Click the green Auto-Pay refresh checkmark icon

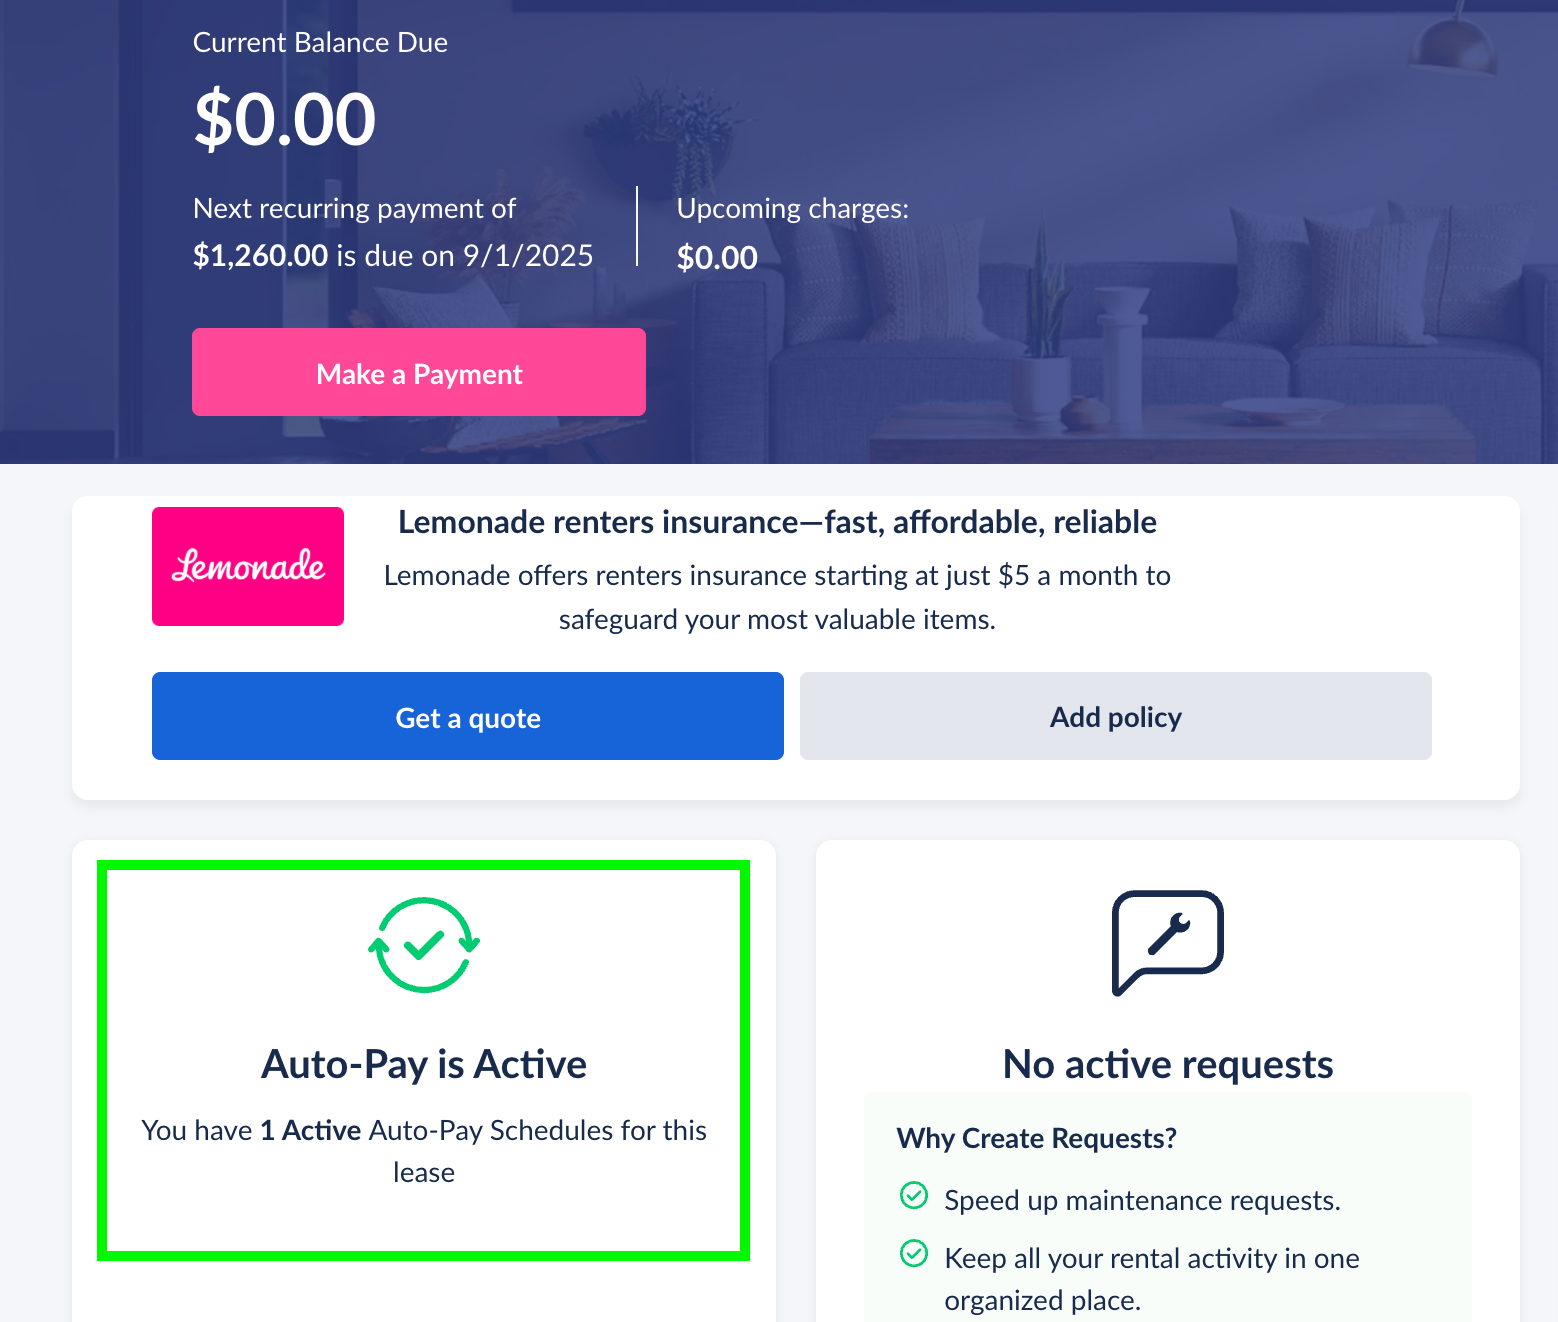[x=424, y=945]
